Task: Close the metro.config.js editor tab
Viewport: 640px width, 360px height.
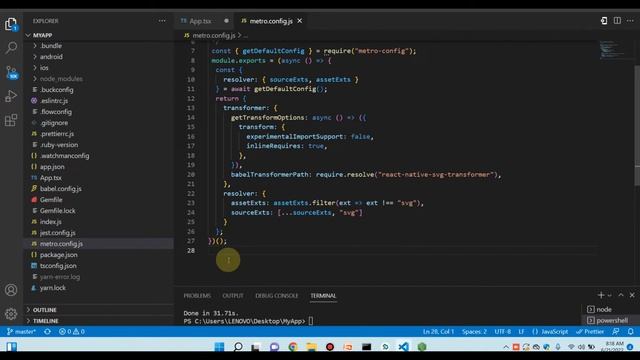Action: pyautogui.click(x=300, y=21)
